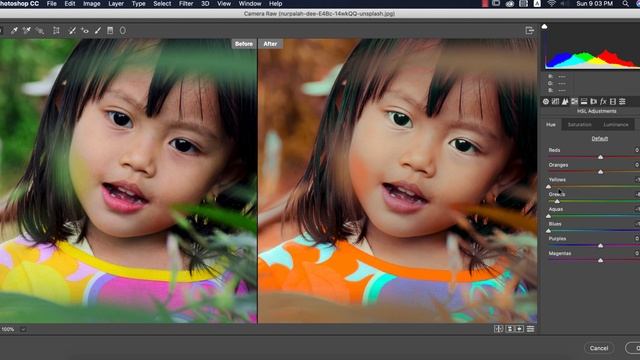Open the Lens Corrections panel icon
The image size is (640, 360).
click(593, 102)
